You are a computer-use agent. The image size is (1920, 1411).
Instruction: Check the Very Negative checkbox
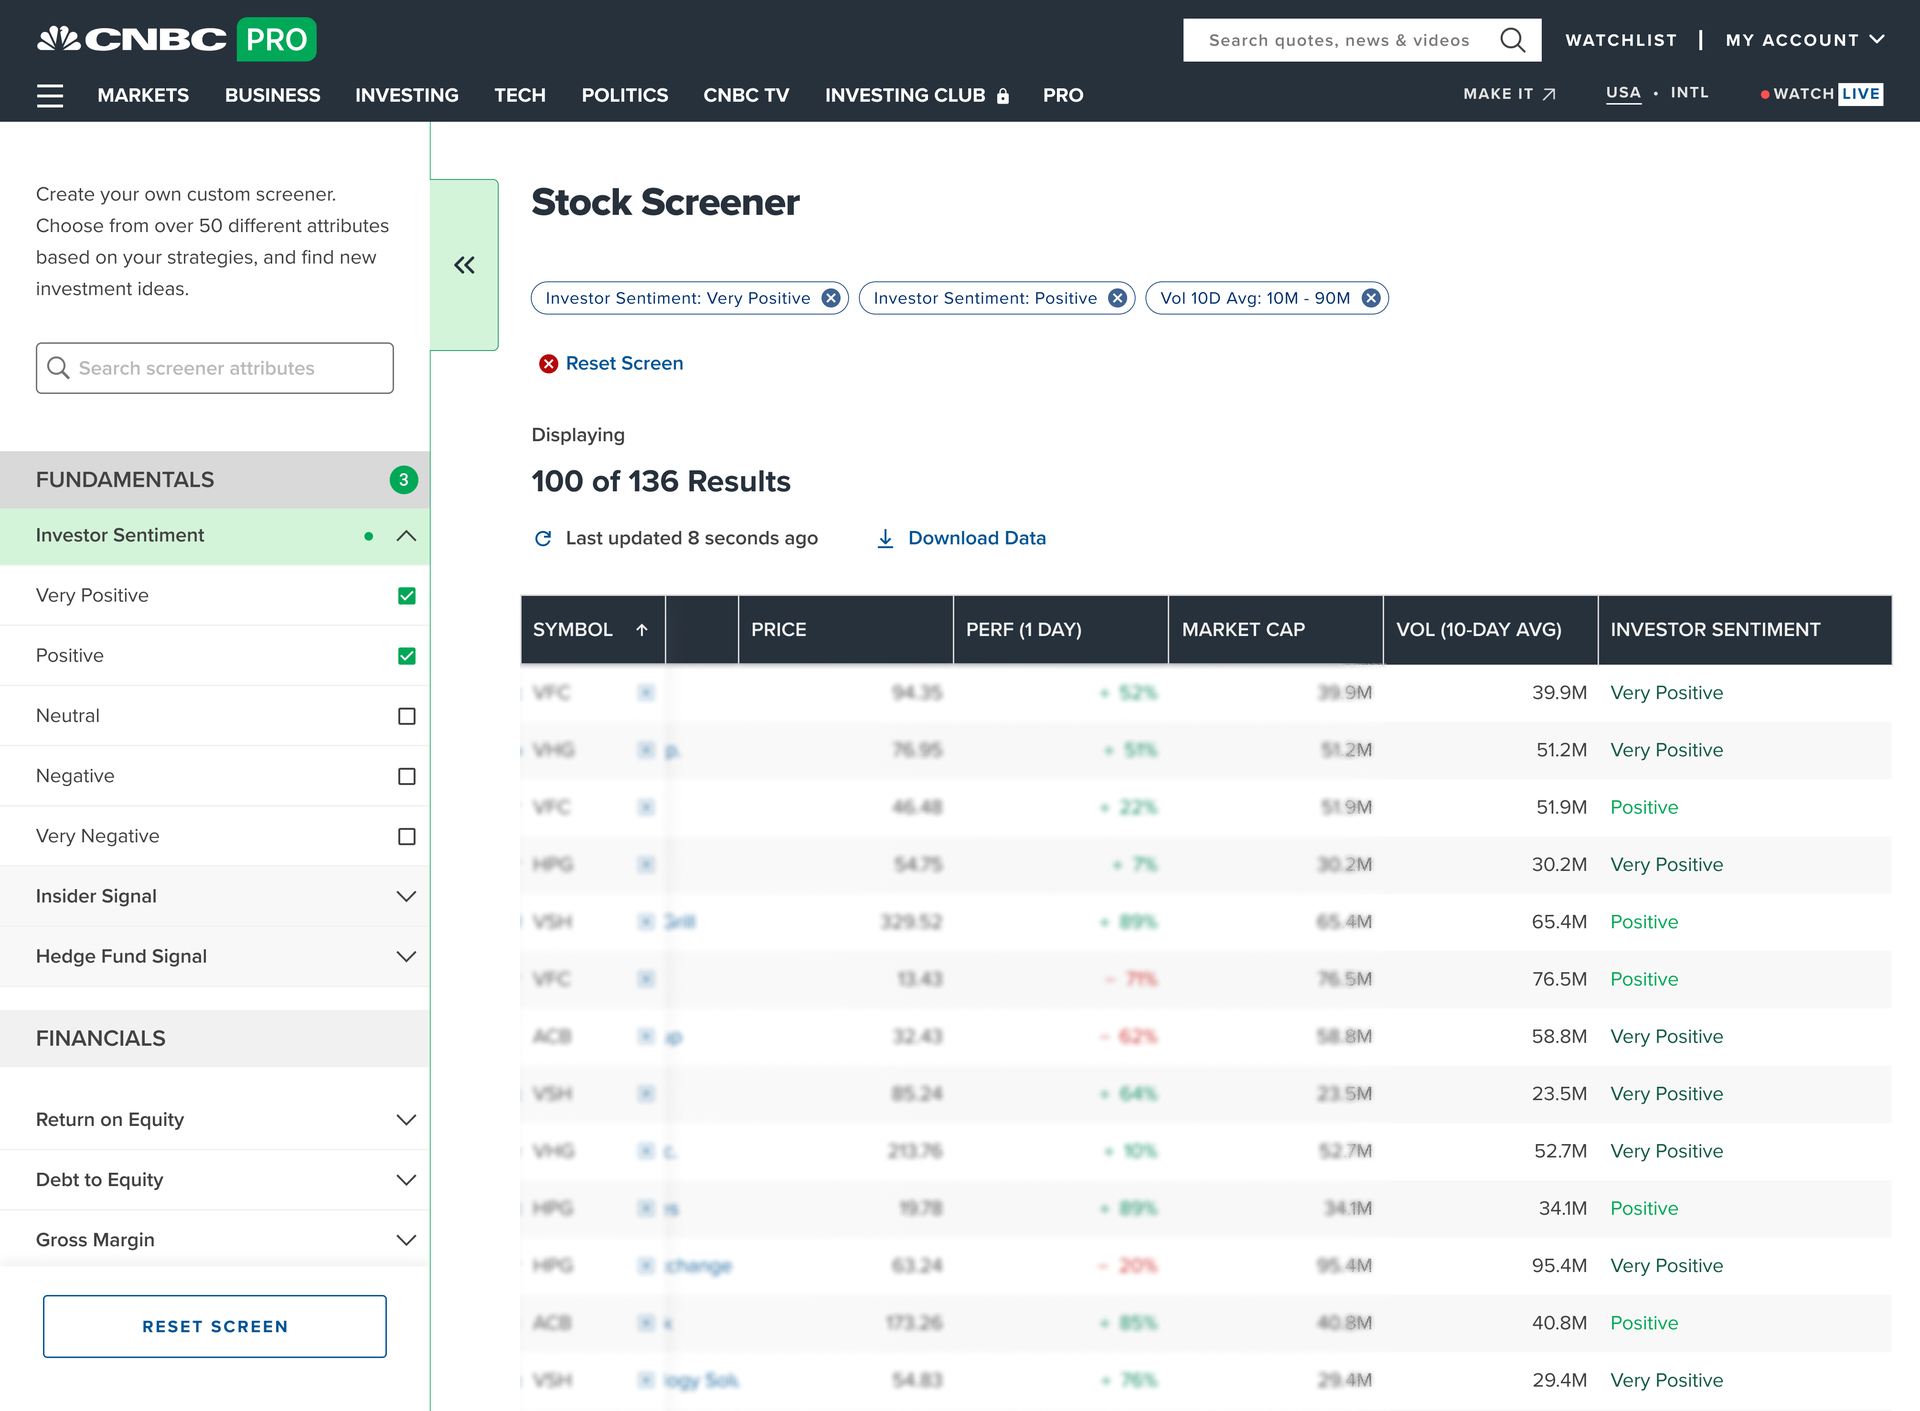[x=406, y=836]
